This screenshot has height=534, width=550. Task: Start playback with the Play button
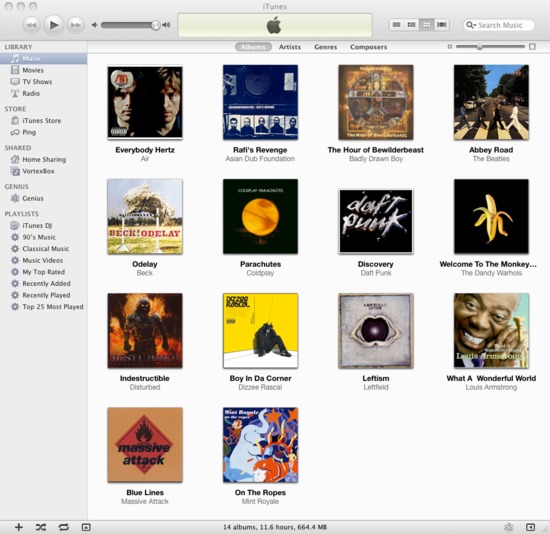coord(53,25)
